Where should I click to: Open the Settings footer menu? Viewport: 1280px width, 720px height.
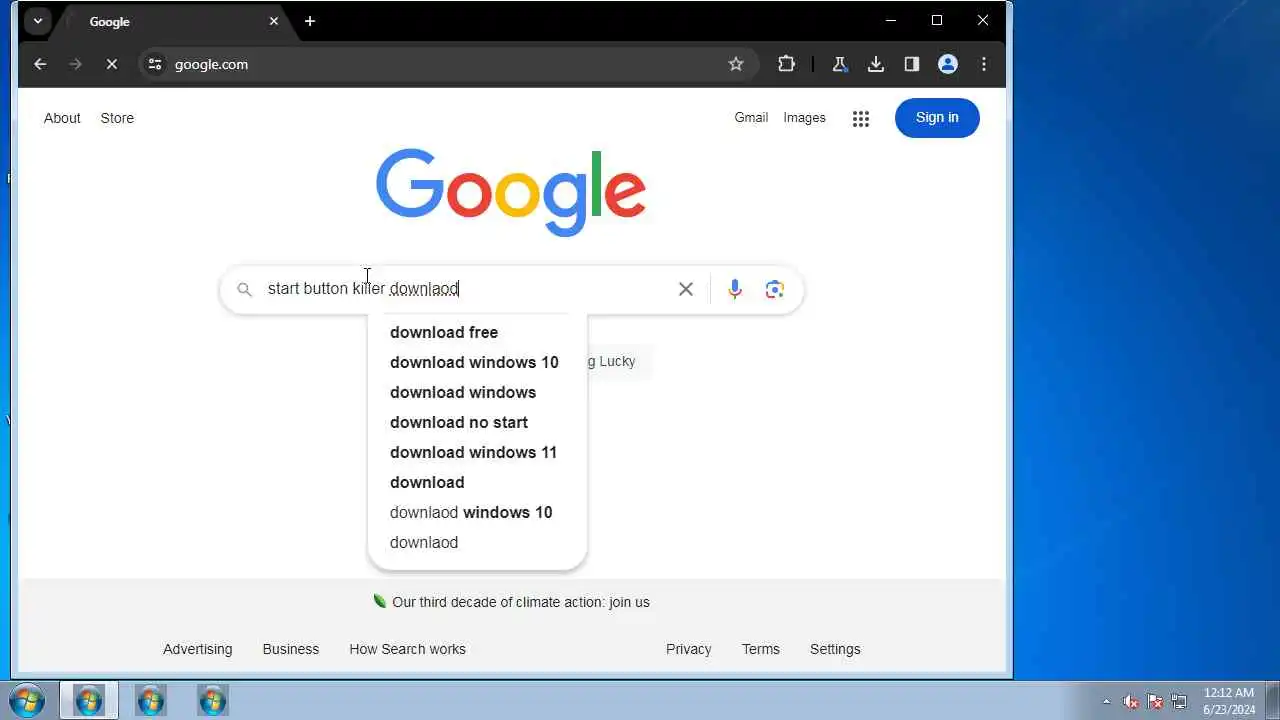click(835, 649)
